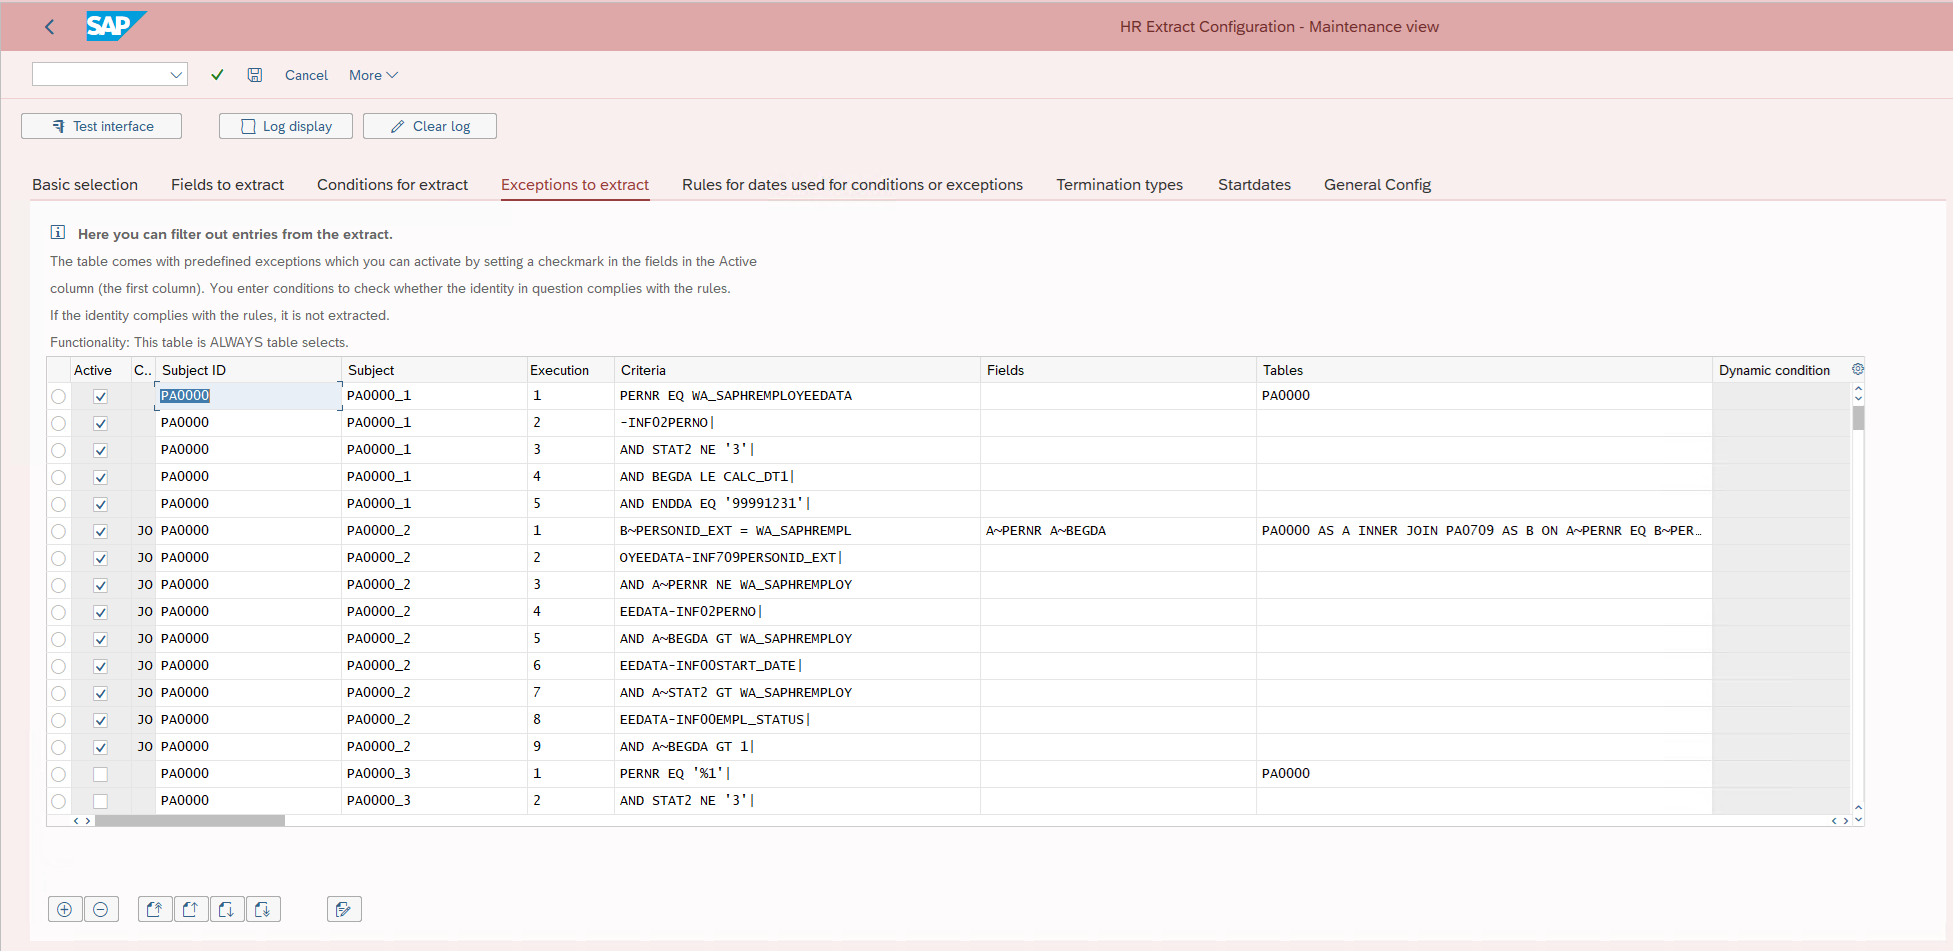Open Rules for dates tab
The height and width of the screenshot is (951, 1953).
852,185
